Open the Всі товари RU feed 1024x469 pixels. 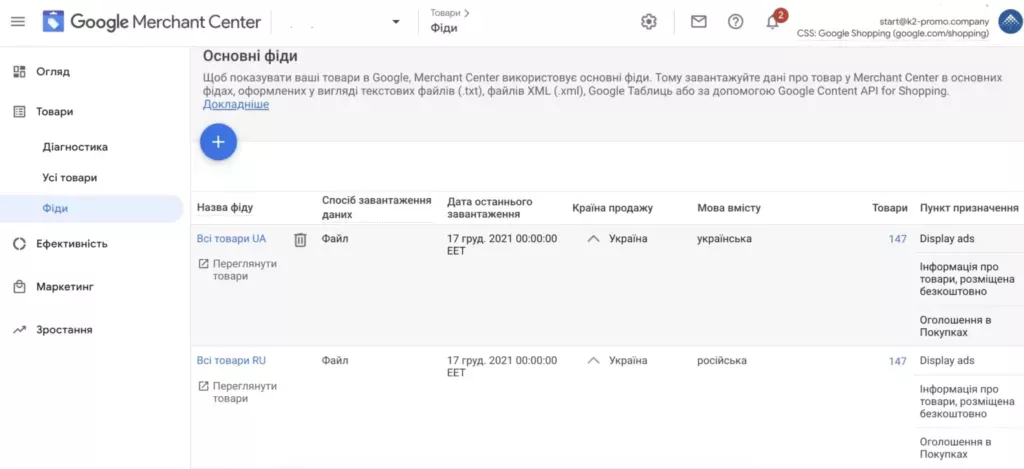[231, 361]
